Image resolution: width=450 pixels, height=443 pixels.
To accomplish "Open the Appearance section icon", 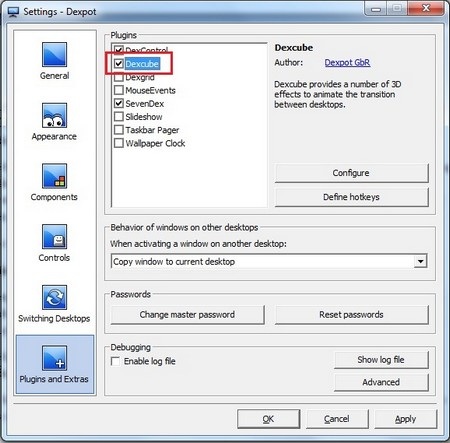I will coord(54,115).
